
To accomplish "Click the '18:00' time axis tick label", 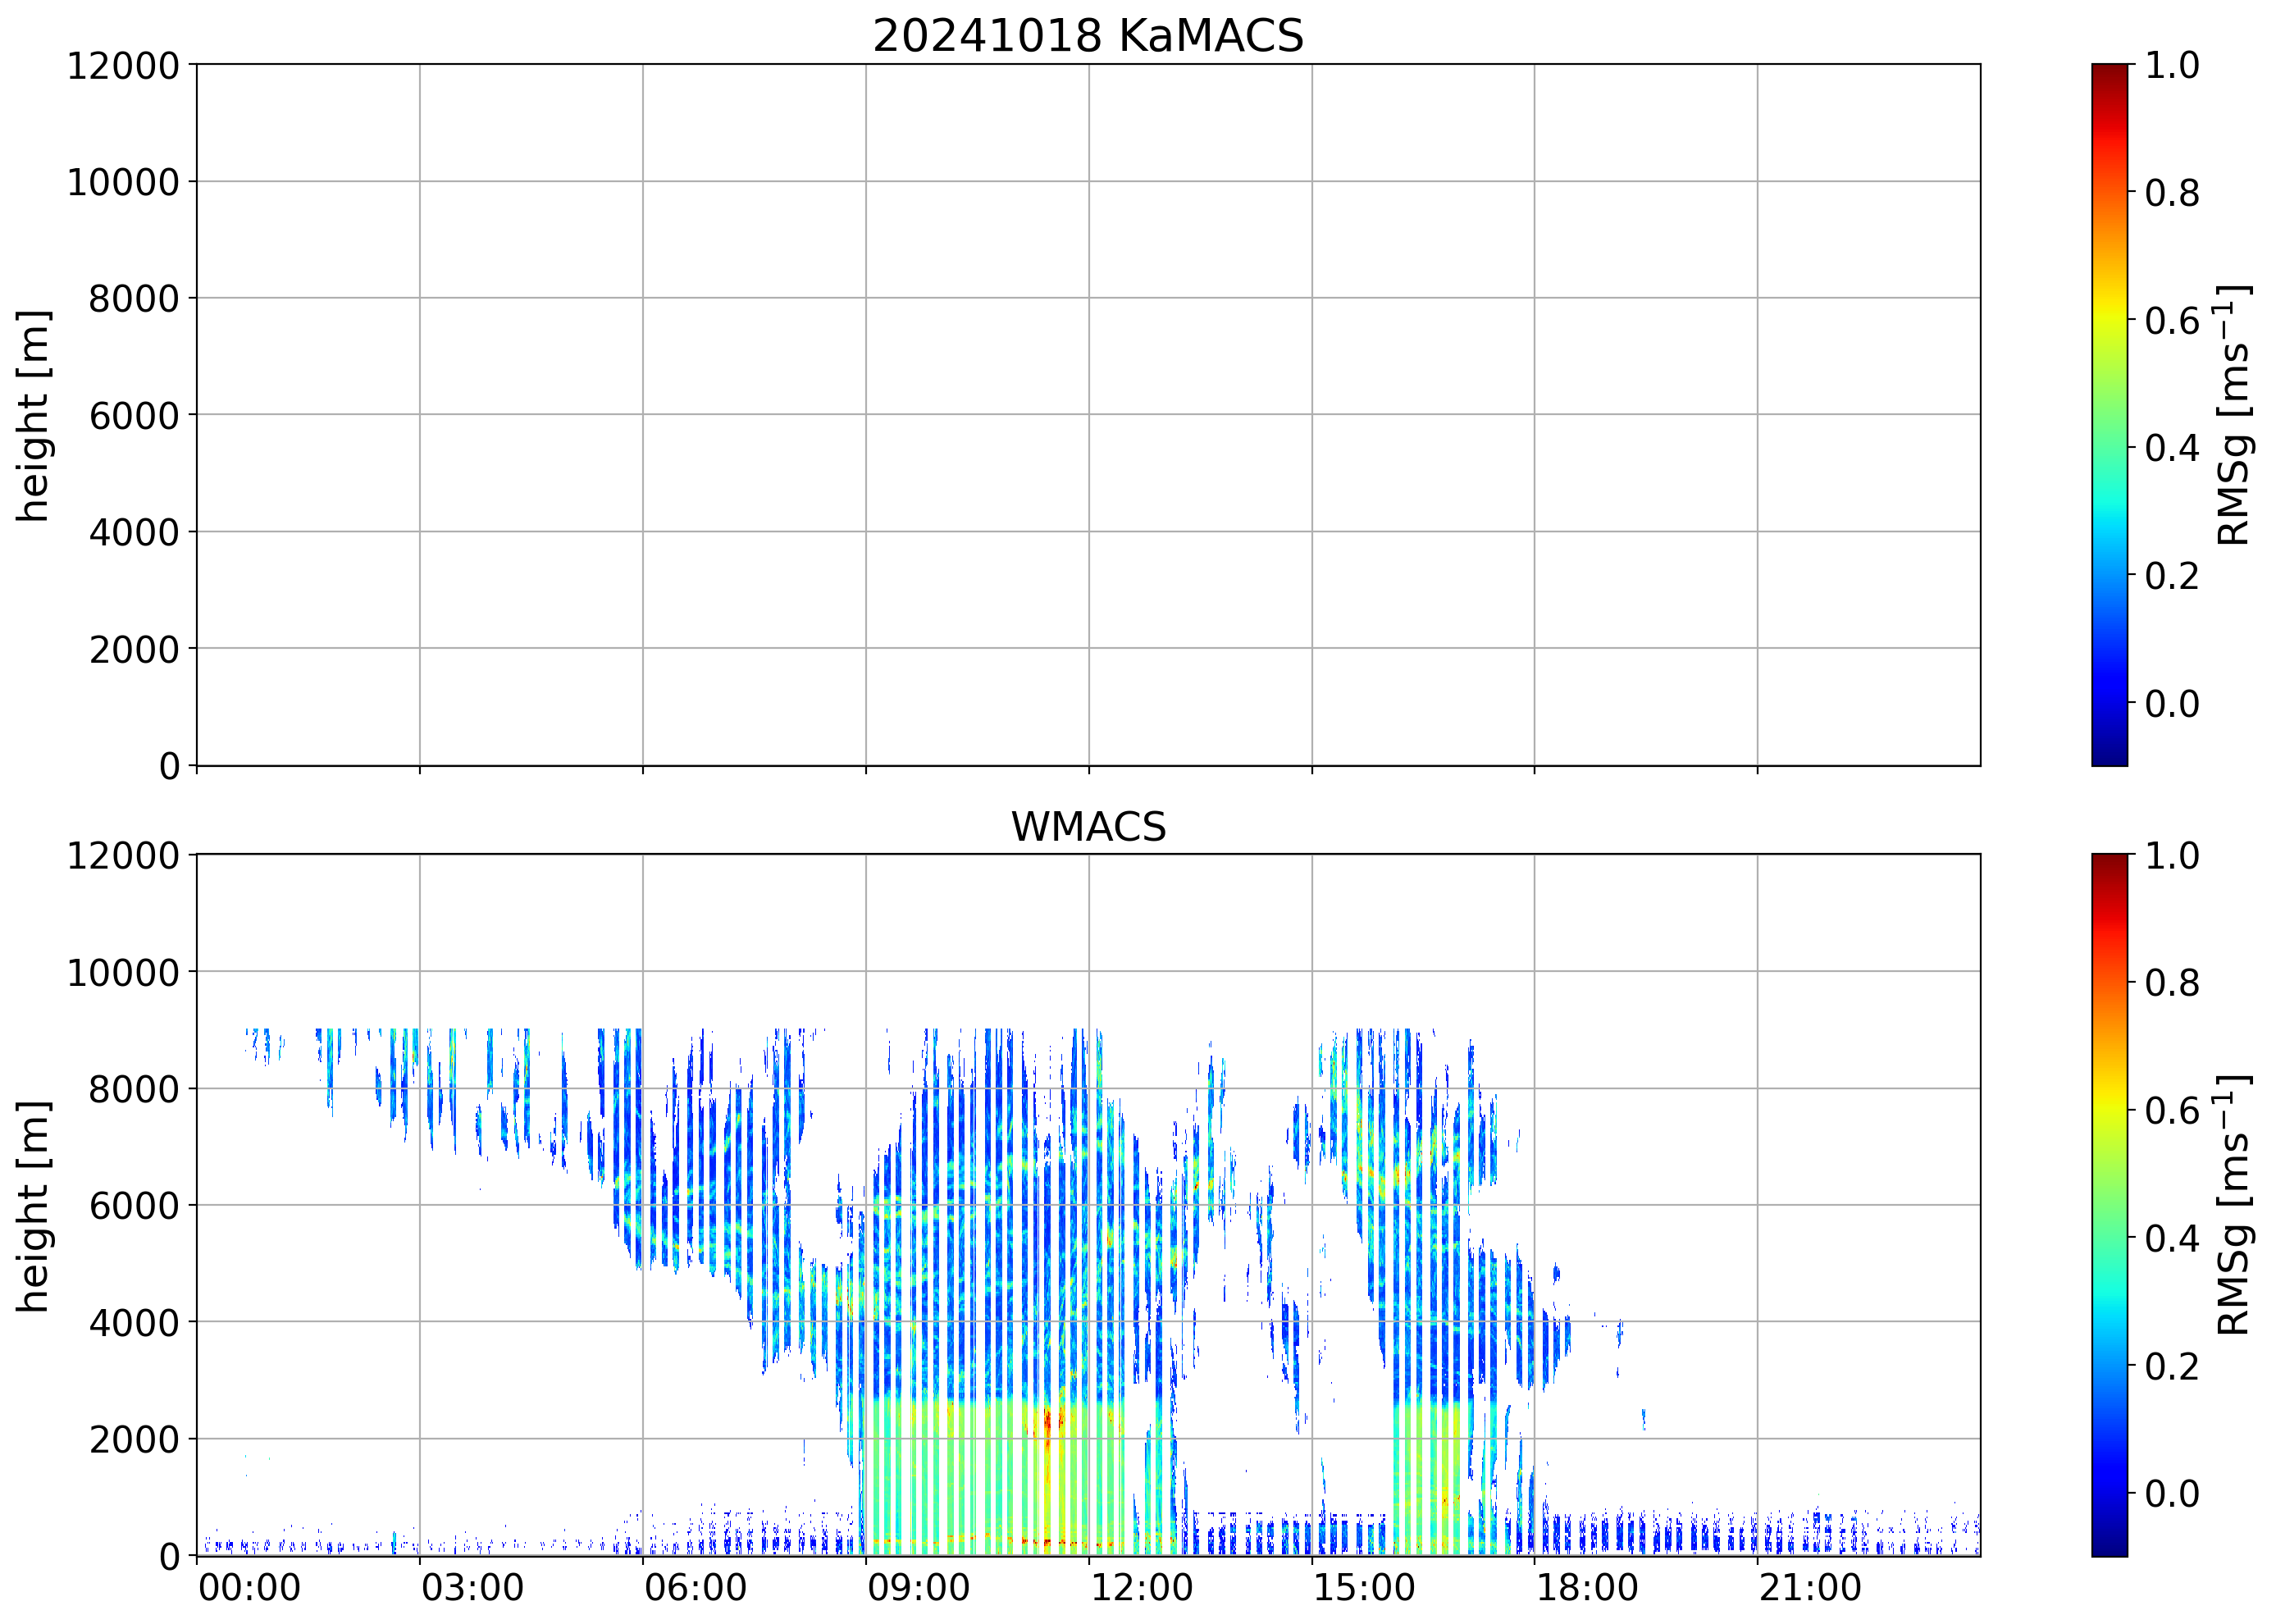I will pos(1587,1588).
